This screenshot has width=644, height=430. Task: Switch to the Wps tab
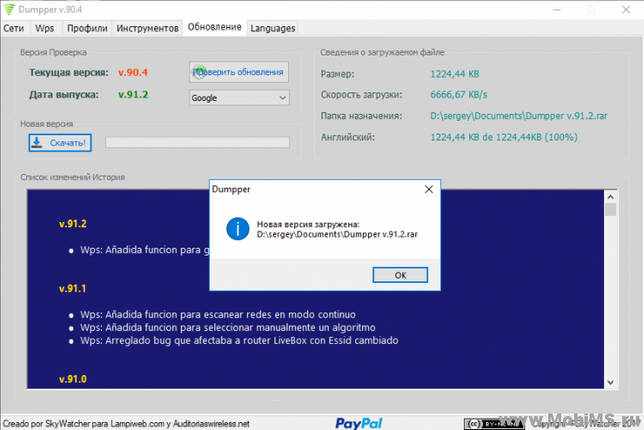(x=44, y=28)
